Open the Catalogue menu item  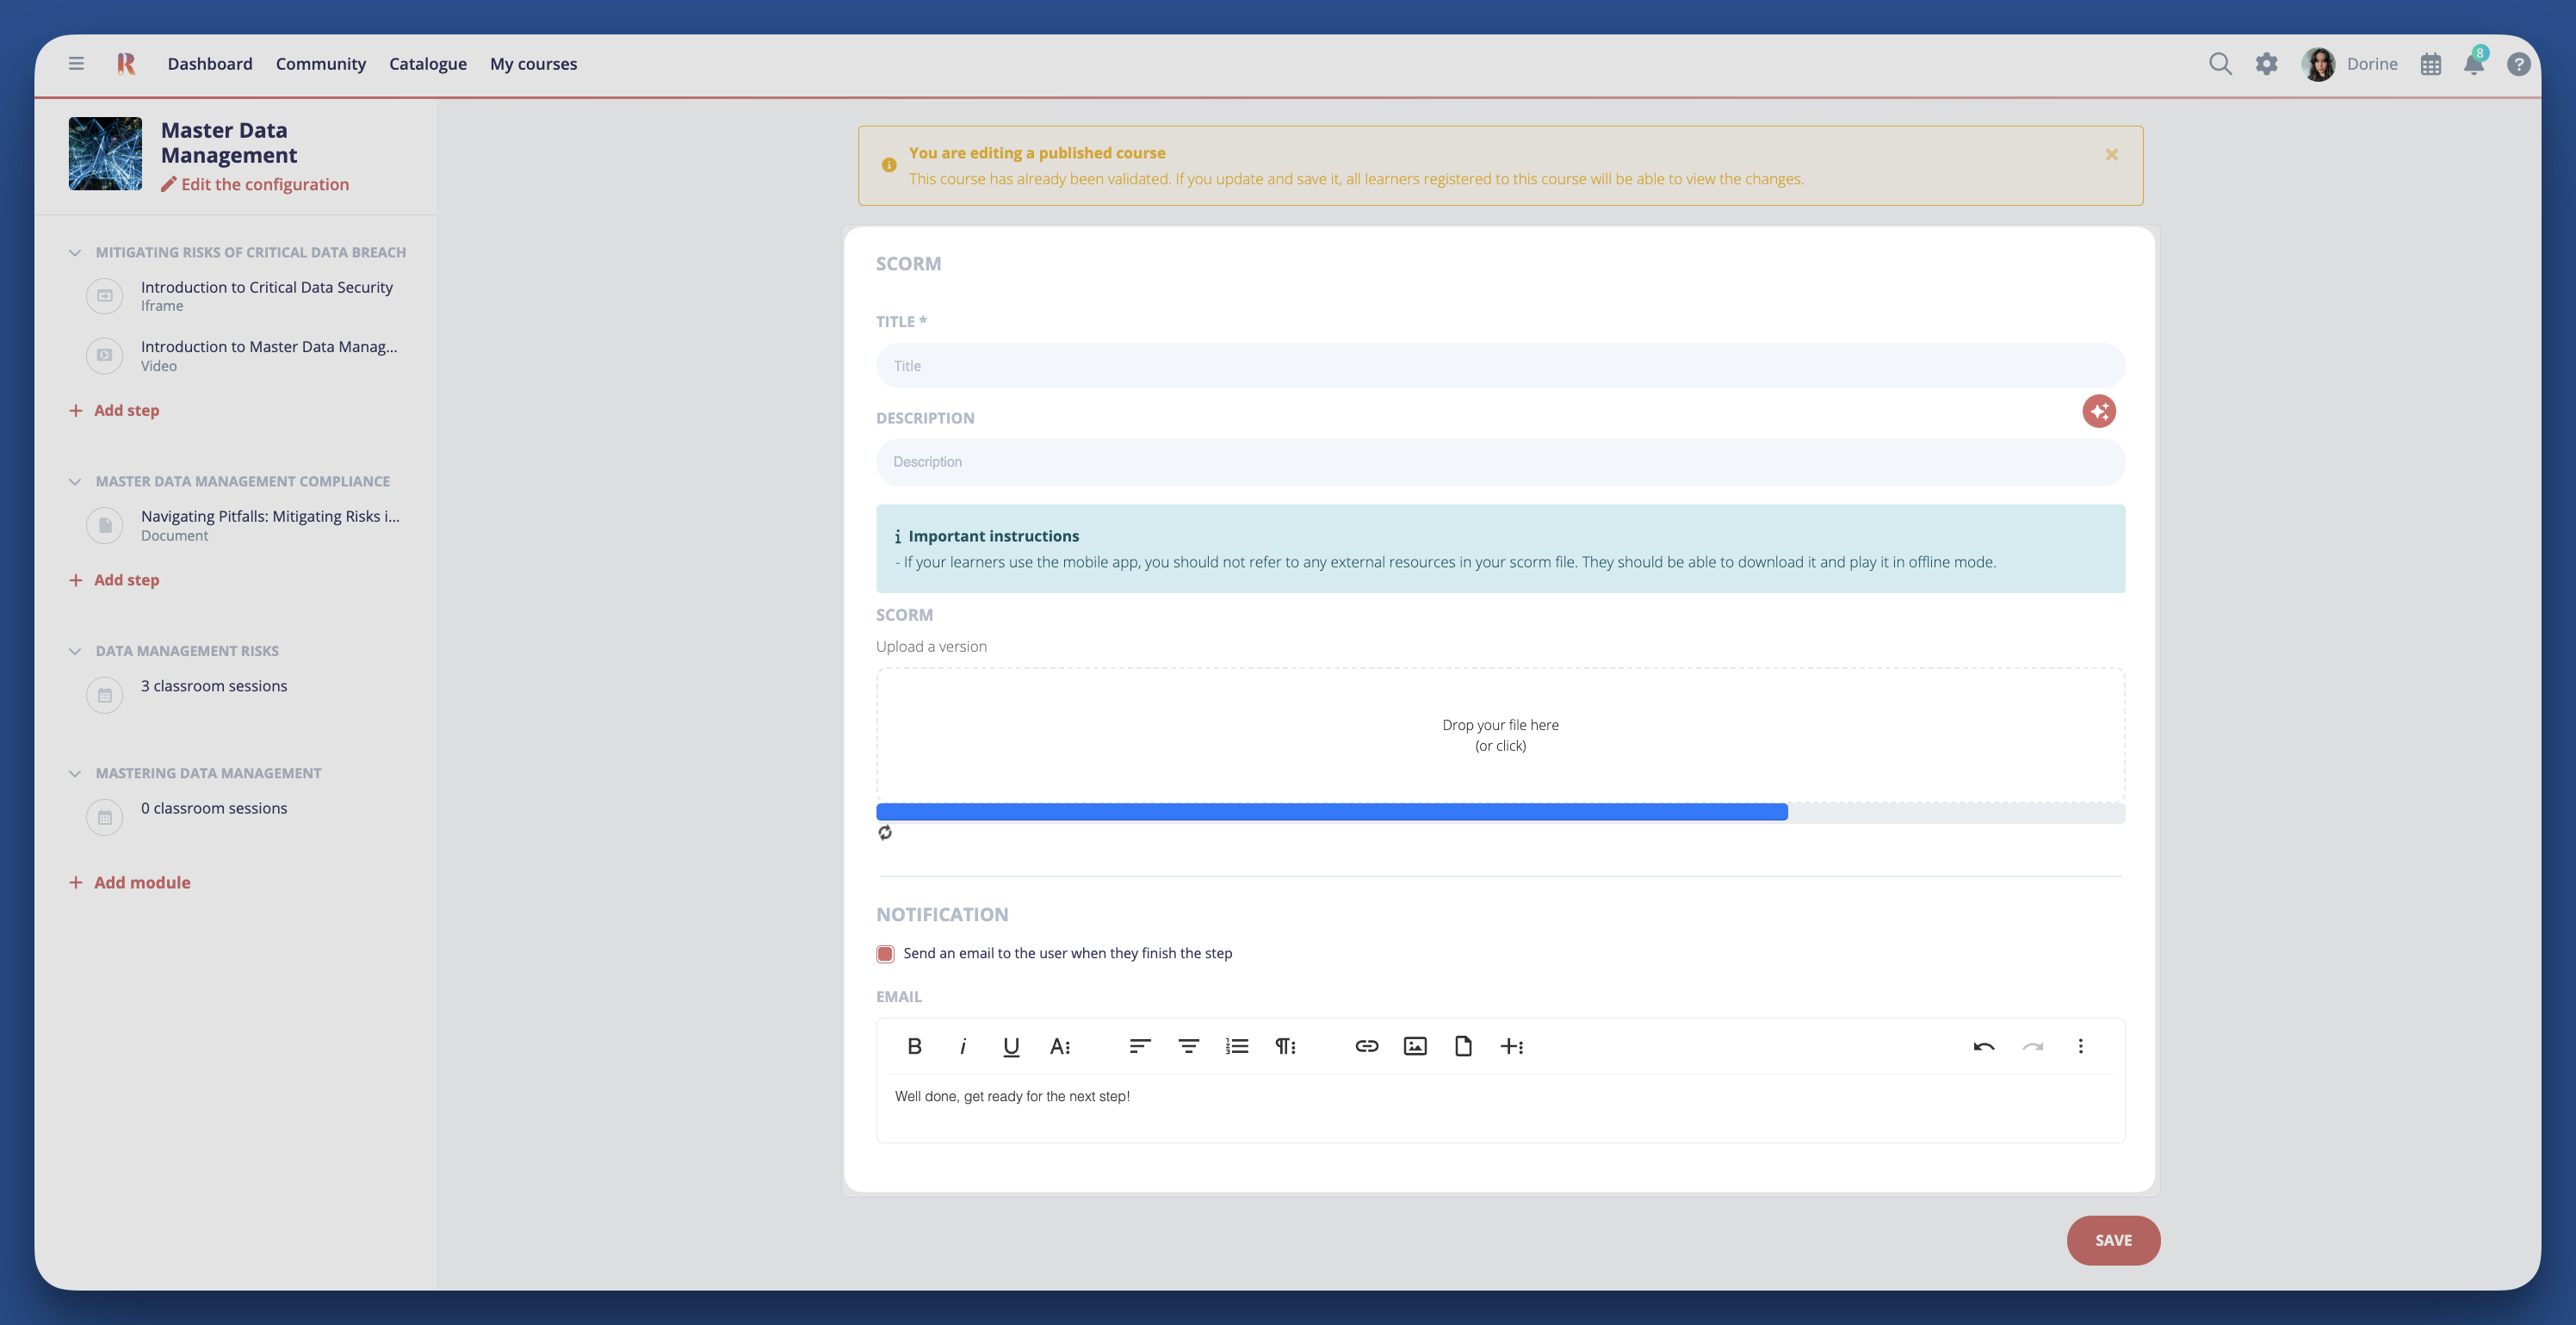[427, 64]
